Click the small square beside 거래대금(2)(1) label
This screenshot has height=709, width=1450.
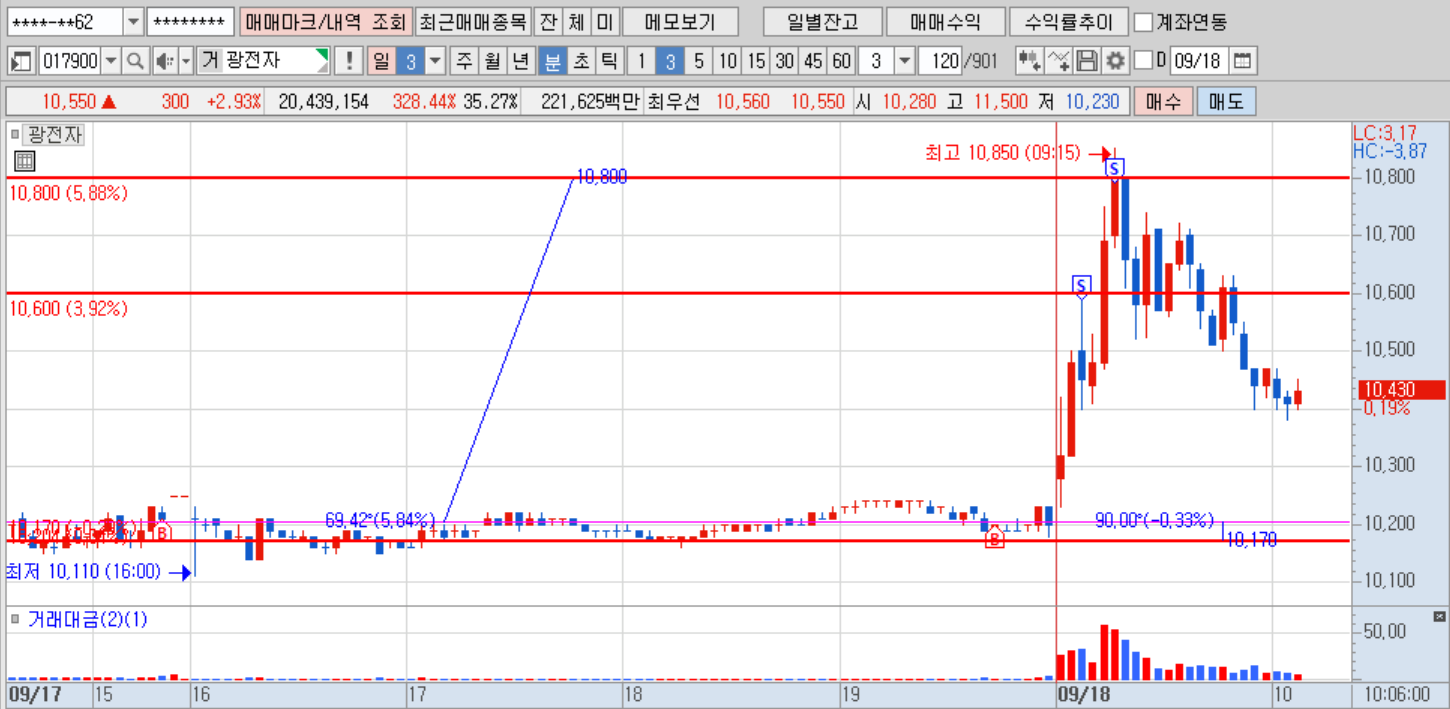click(x=15, y=619)
